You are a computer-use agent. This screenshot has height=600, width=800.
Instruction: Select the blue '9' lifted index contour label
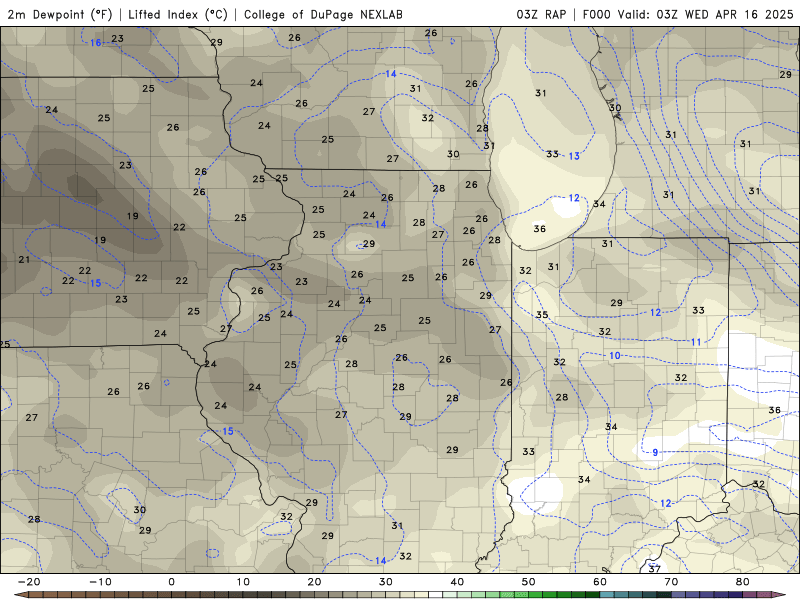tap(655, 452)
